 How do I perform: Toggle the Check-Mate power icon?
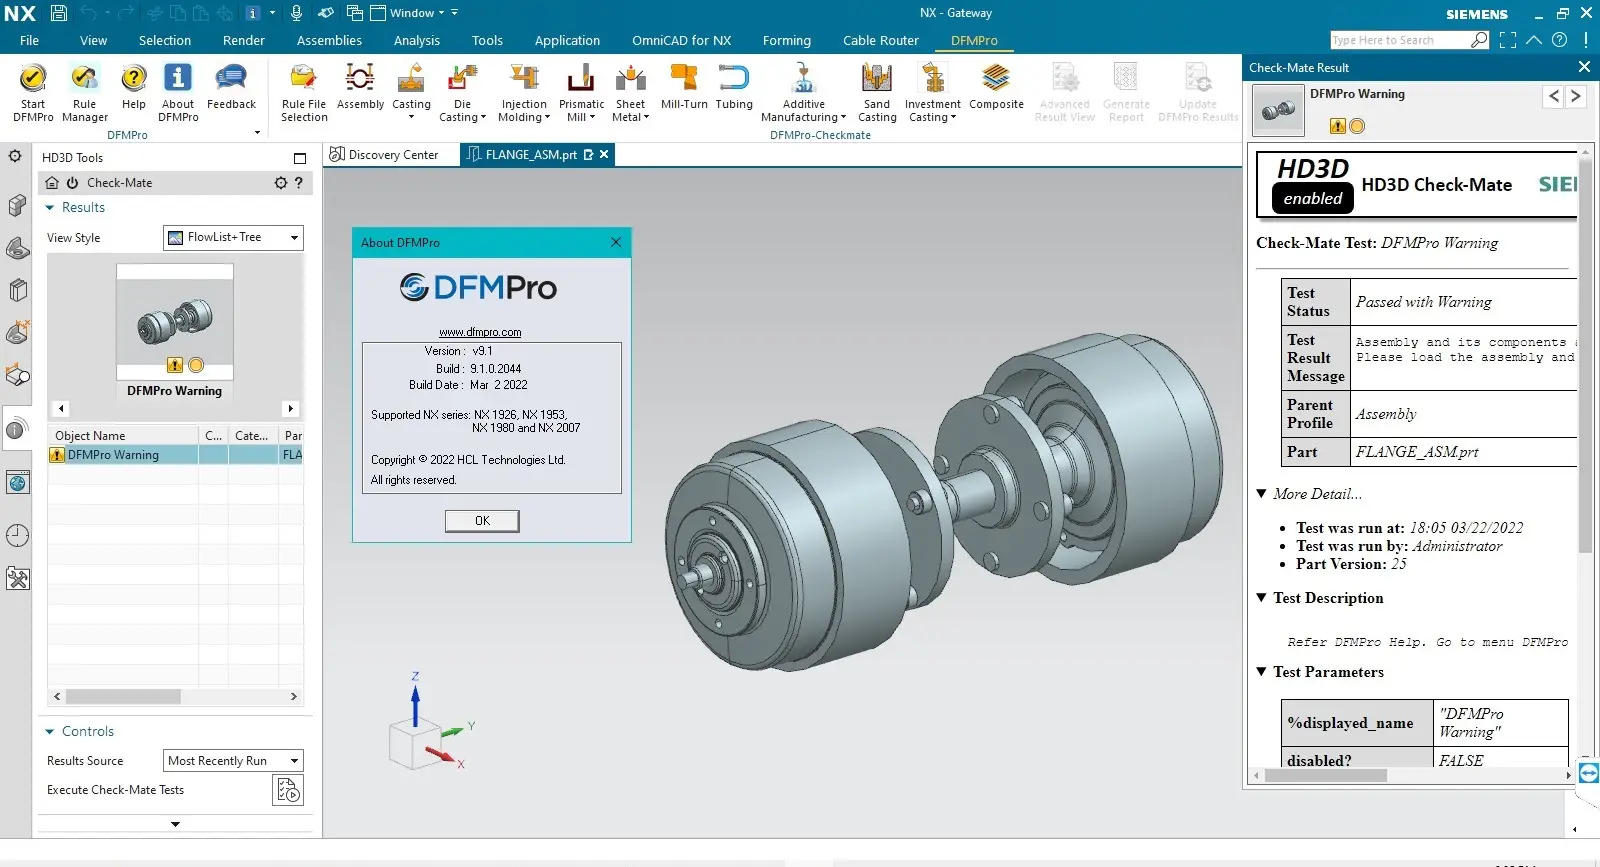click(72, 183)
